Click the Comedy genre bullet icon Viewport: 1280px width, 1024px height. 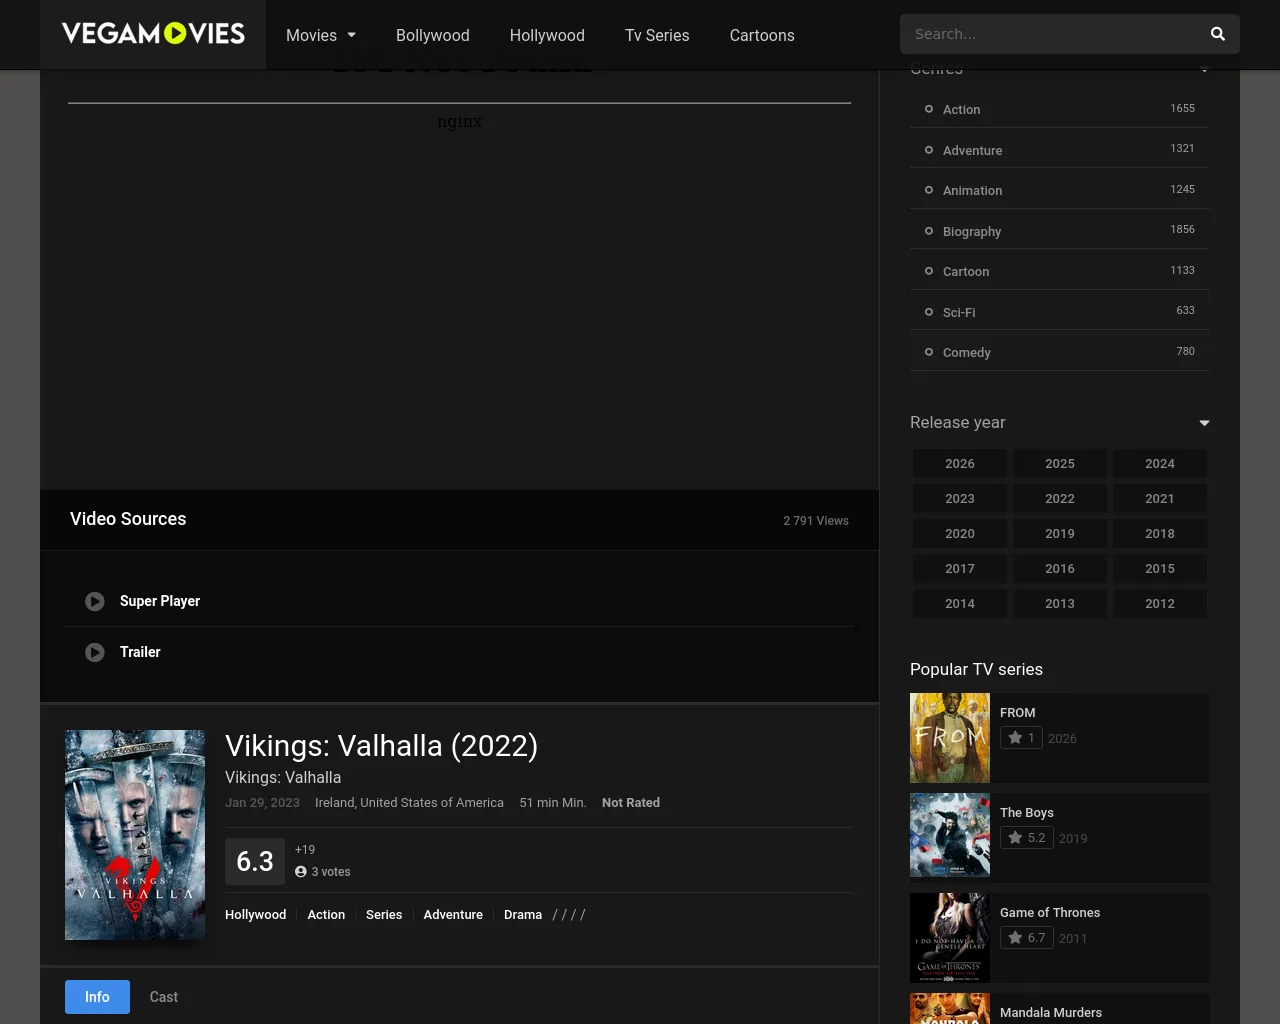pyautogui.click(x=929, y=352)
